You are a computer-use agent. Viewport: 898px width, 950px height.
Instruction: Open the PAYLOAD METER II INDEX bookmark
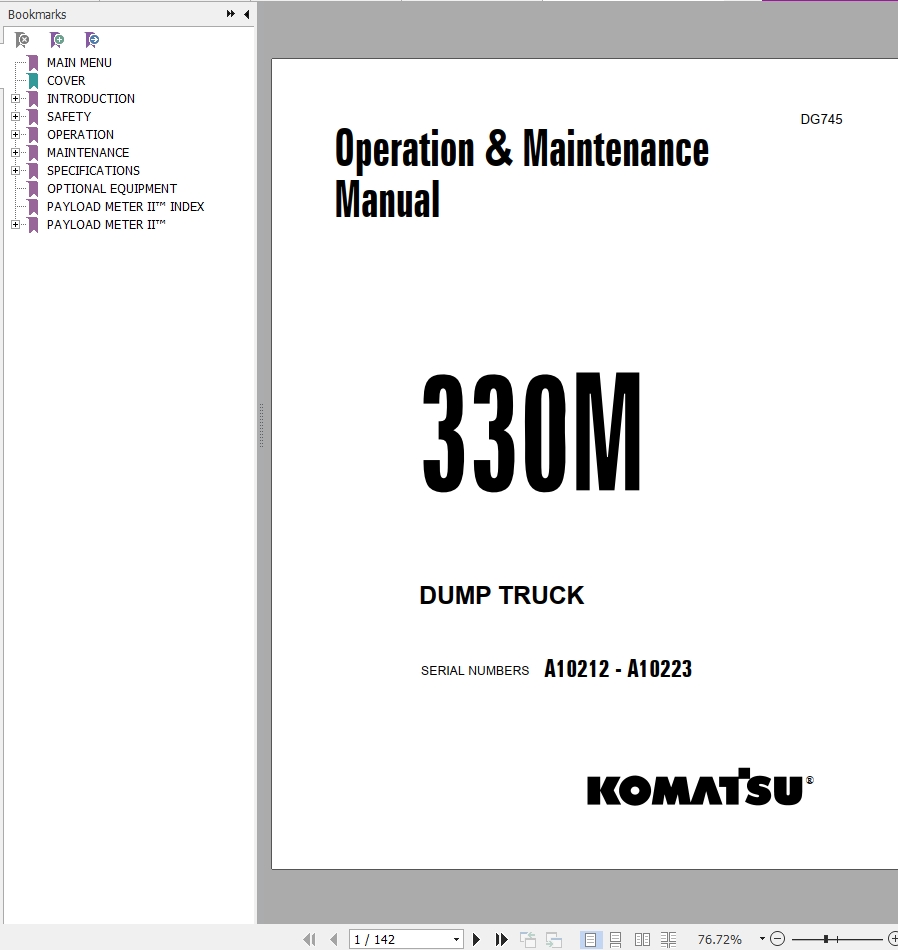125,207
